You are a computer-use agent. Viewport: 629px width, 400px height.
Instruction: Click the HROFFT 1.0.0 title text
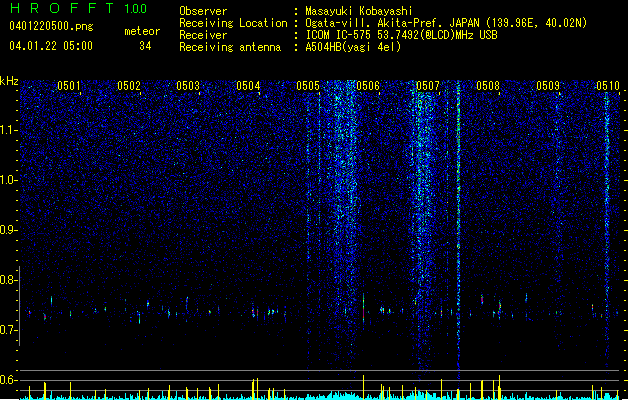point(79,8)
